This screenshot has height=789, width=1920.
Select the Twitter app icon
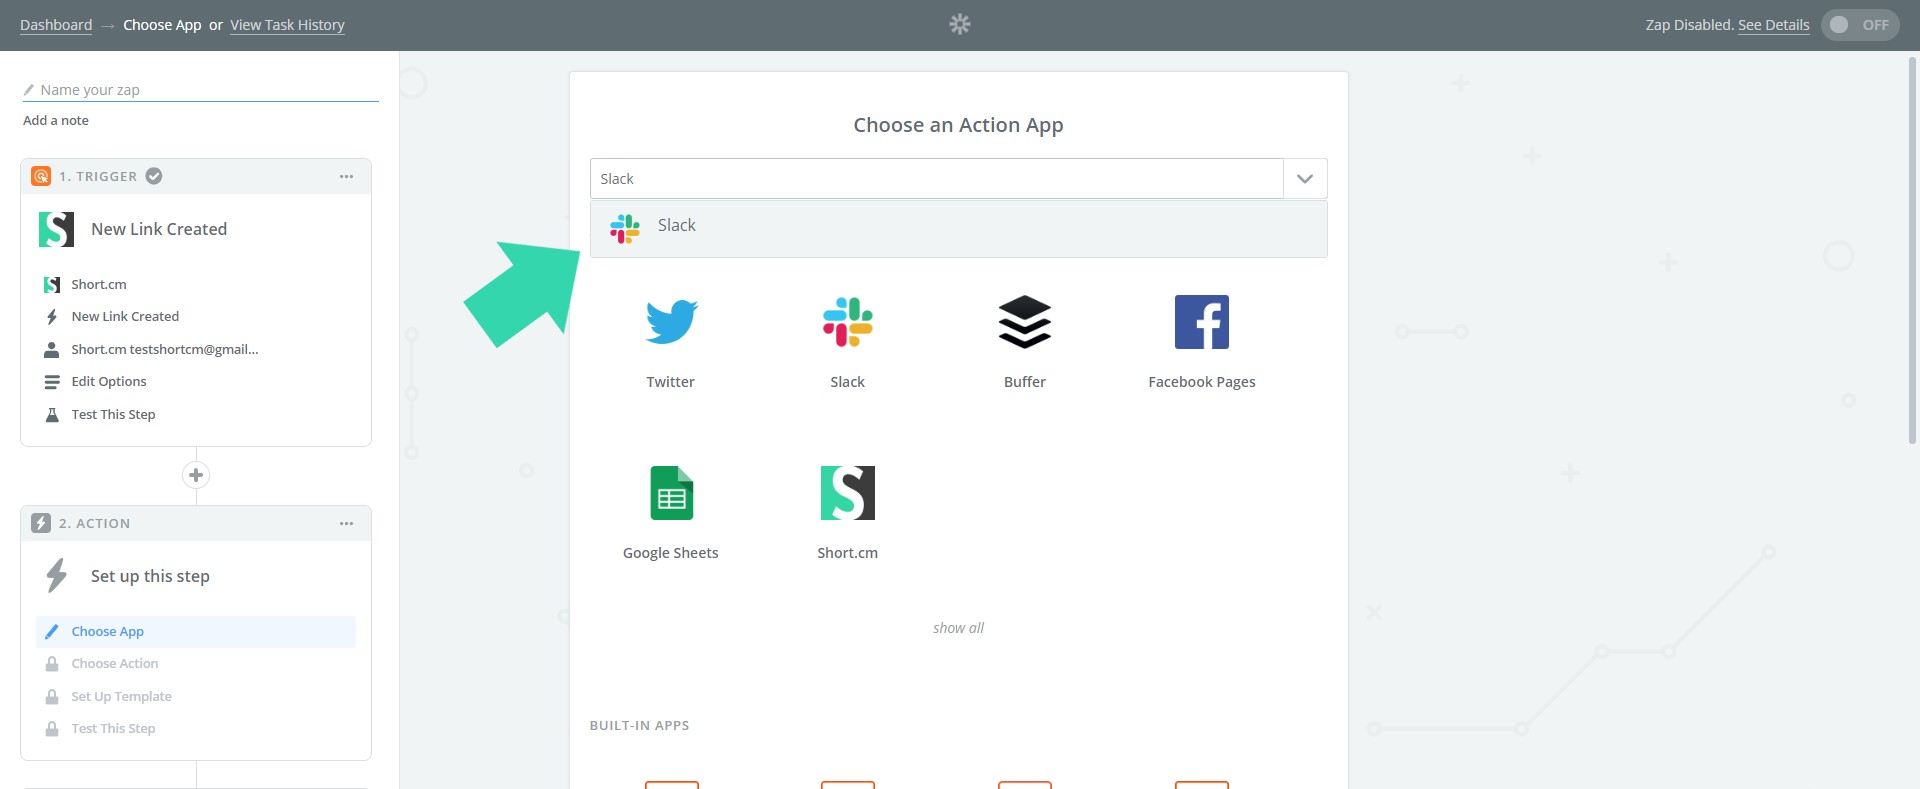pyautogui.click(x=671, y=322)
